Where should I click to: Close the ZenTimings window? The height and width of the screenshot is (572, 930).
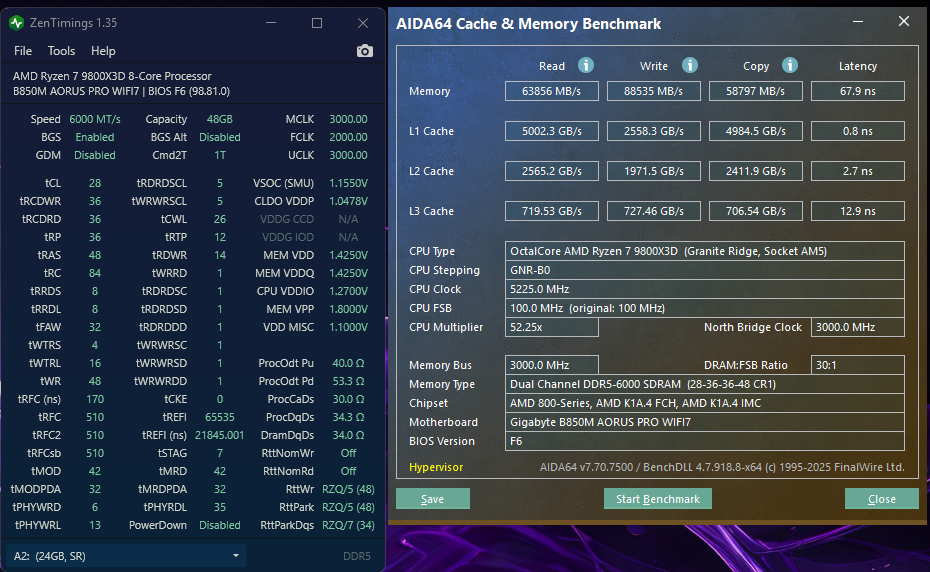363,23
